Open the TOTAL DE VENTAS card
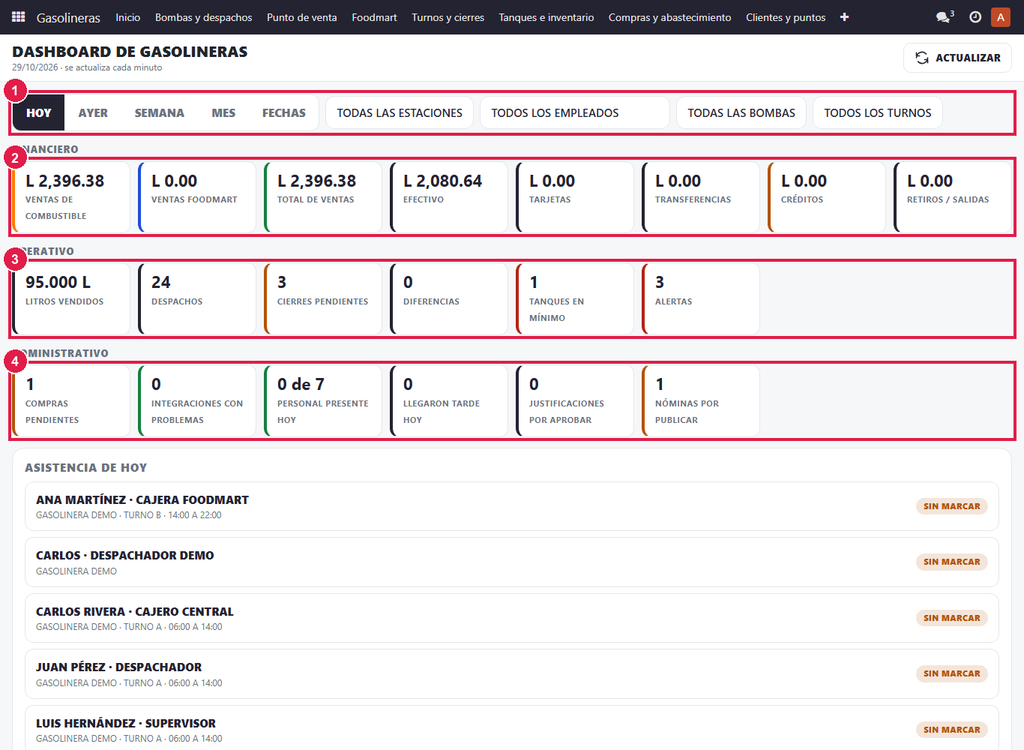Image resolution: width=1024 pixels, height=750 pixels. click(x=323, y=197)
